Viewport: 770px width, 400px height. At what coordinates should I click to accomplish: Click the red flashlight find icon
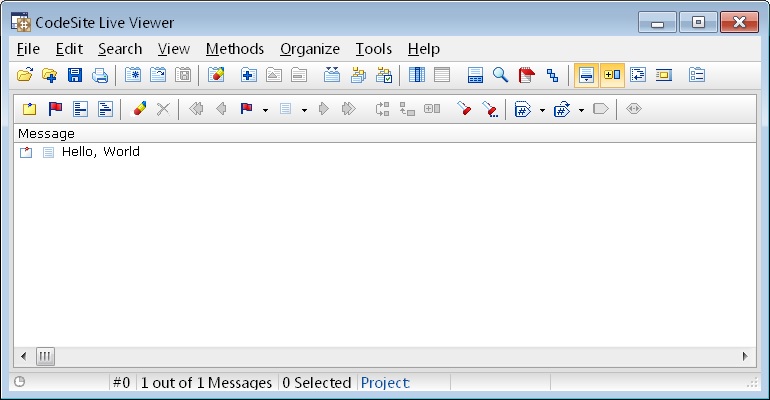coord(465,108)
